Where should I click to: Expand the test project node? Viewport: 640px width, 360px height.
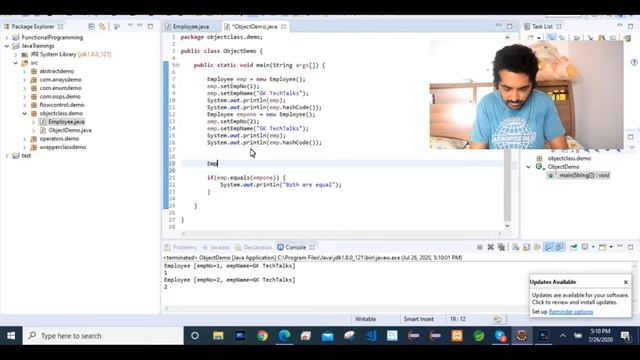coord(7,156)
